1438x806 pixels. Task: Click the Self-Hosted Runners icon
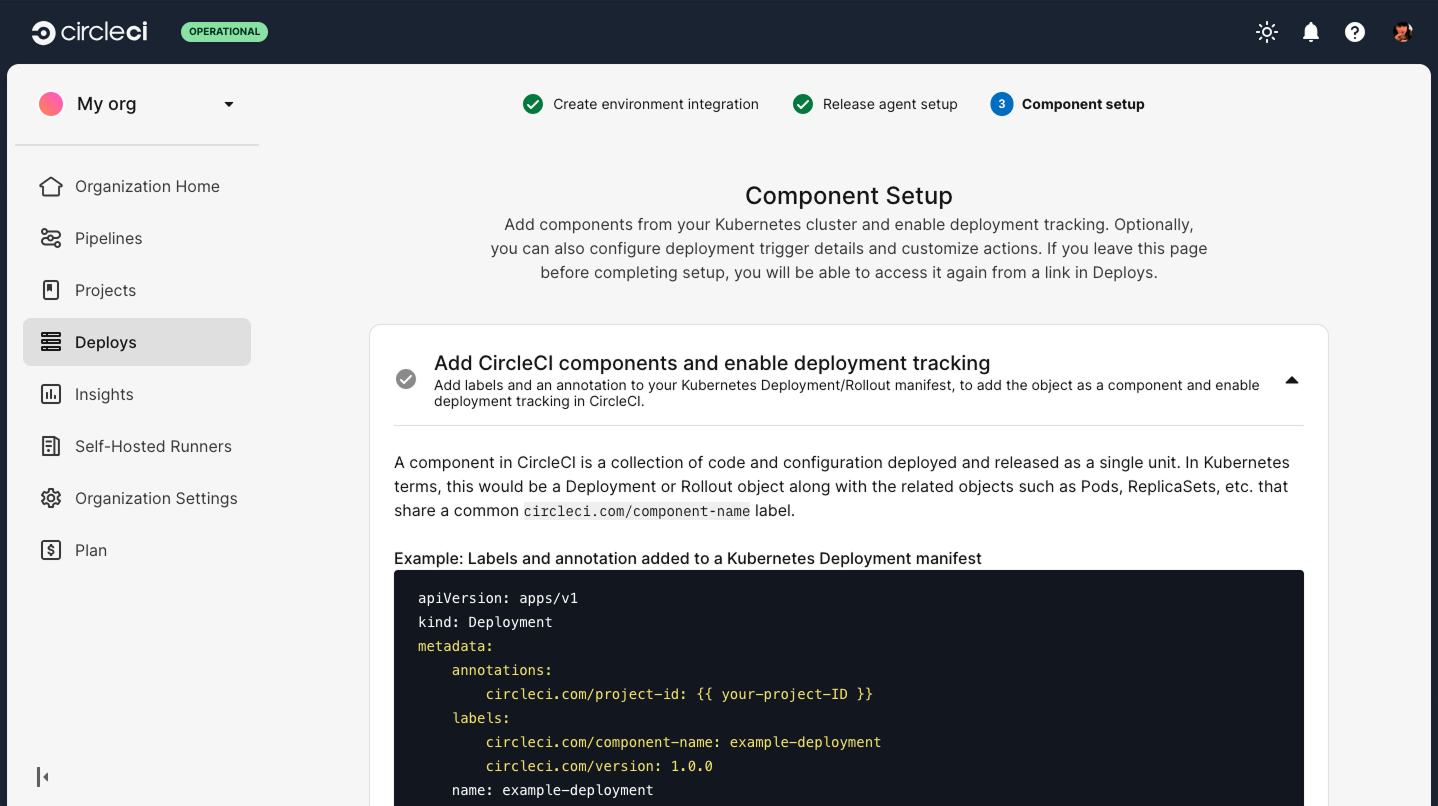(51, 446)
